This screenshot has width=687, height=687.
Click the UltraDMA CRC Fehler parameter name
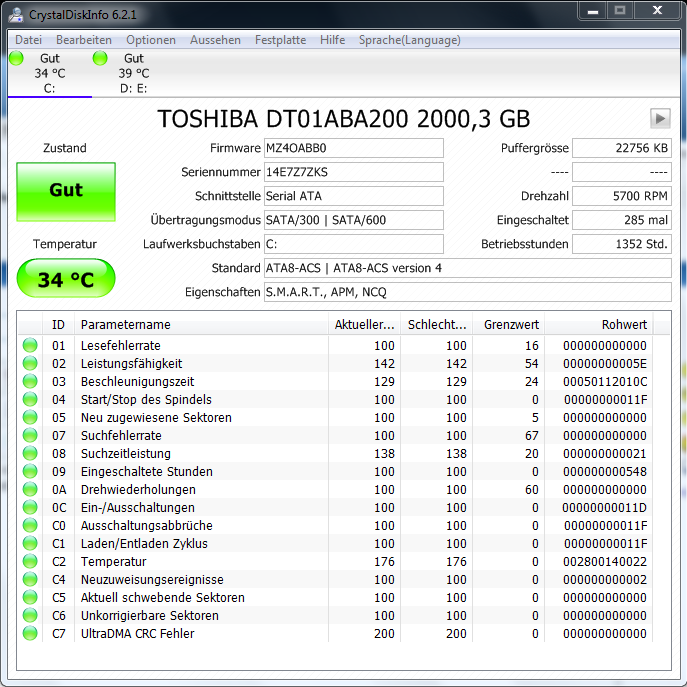[138, 634]
